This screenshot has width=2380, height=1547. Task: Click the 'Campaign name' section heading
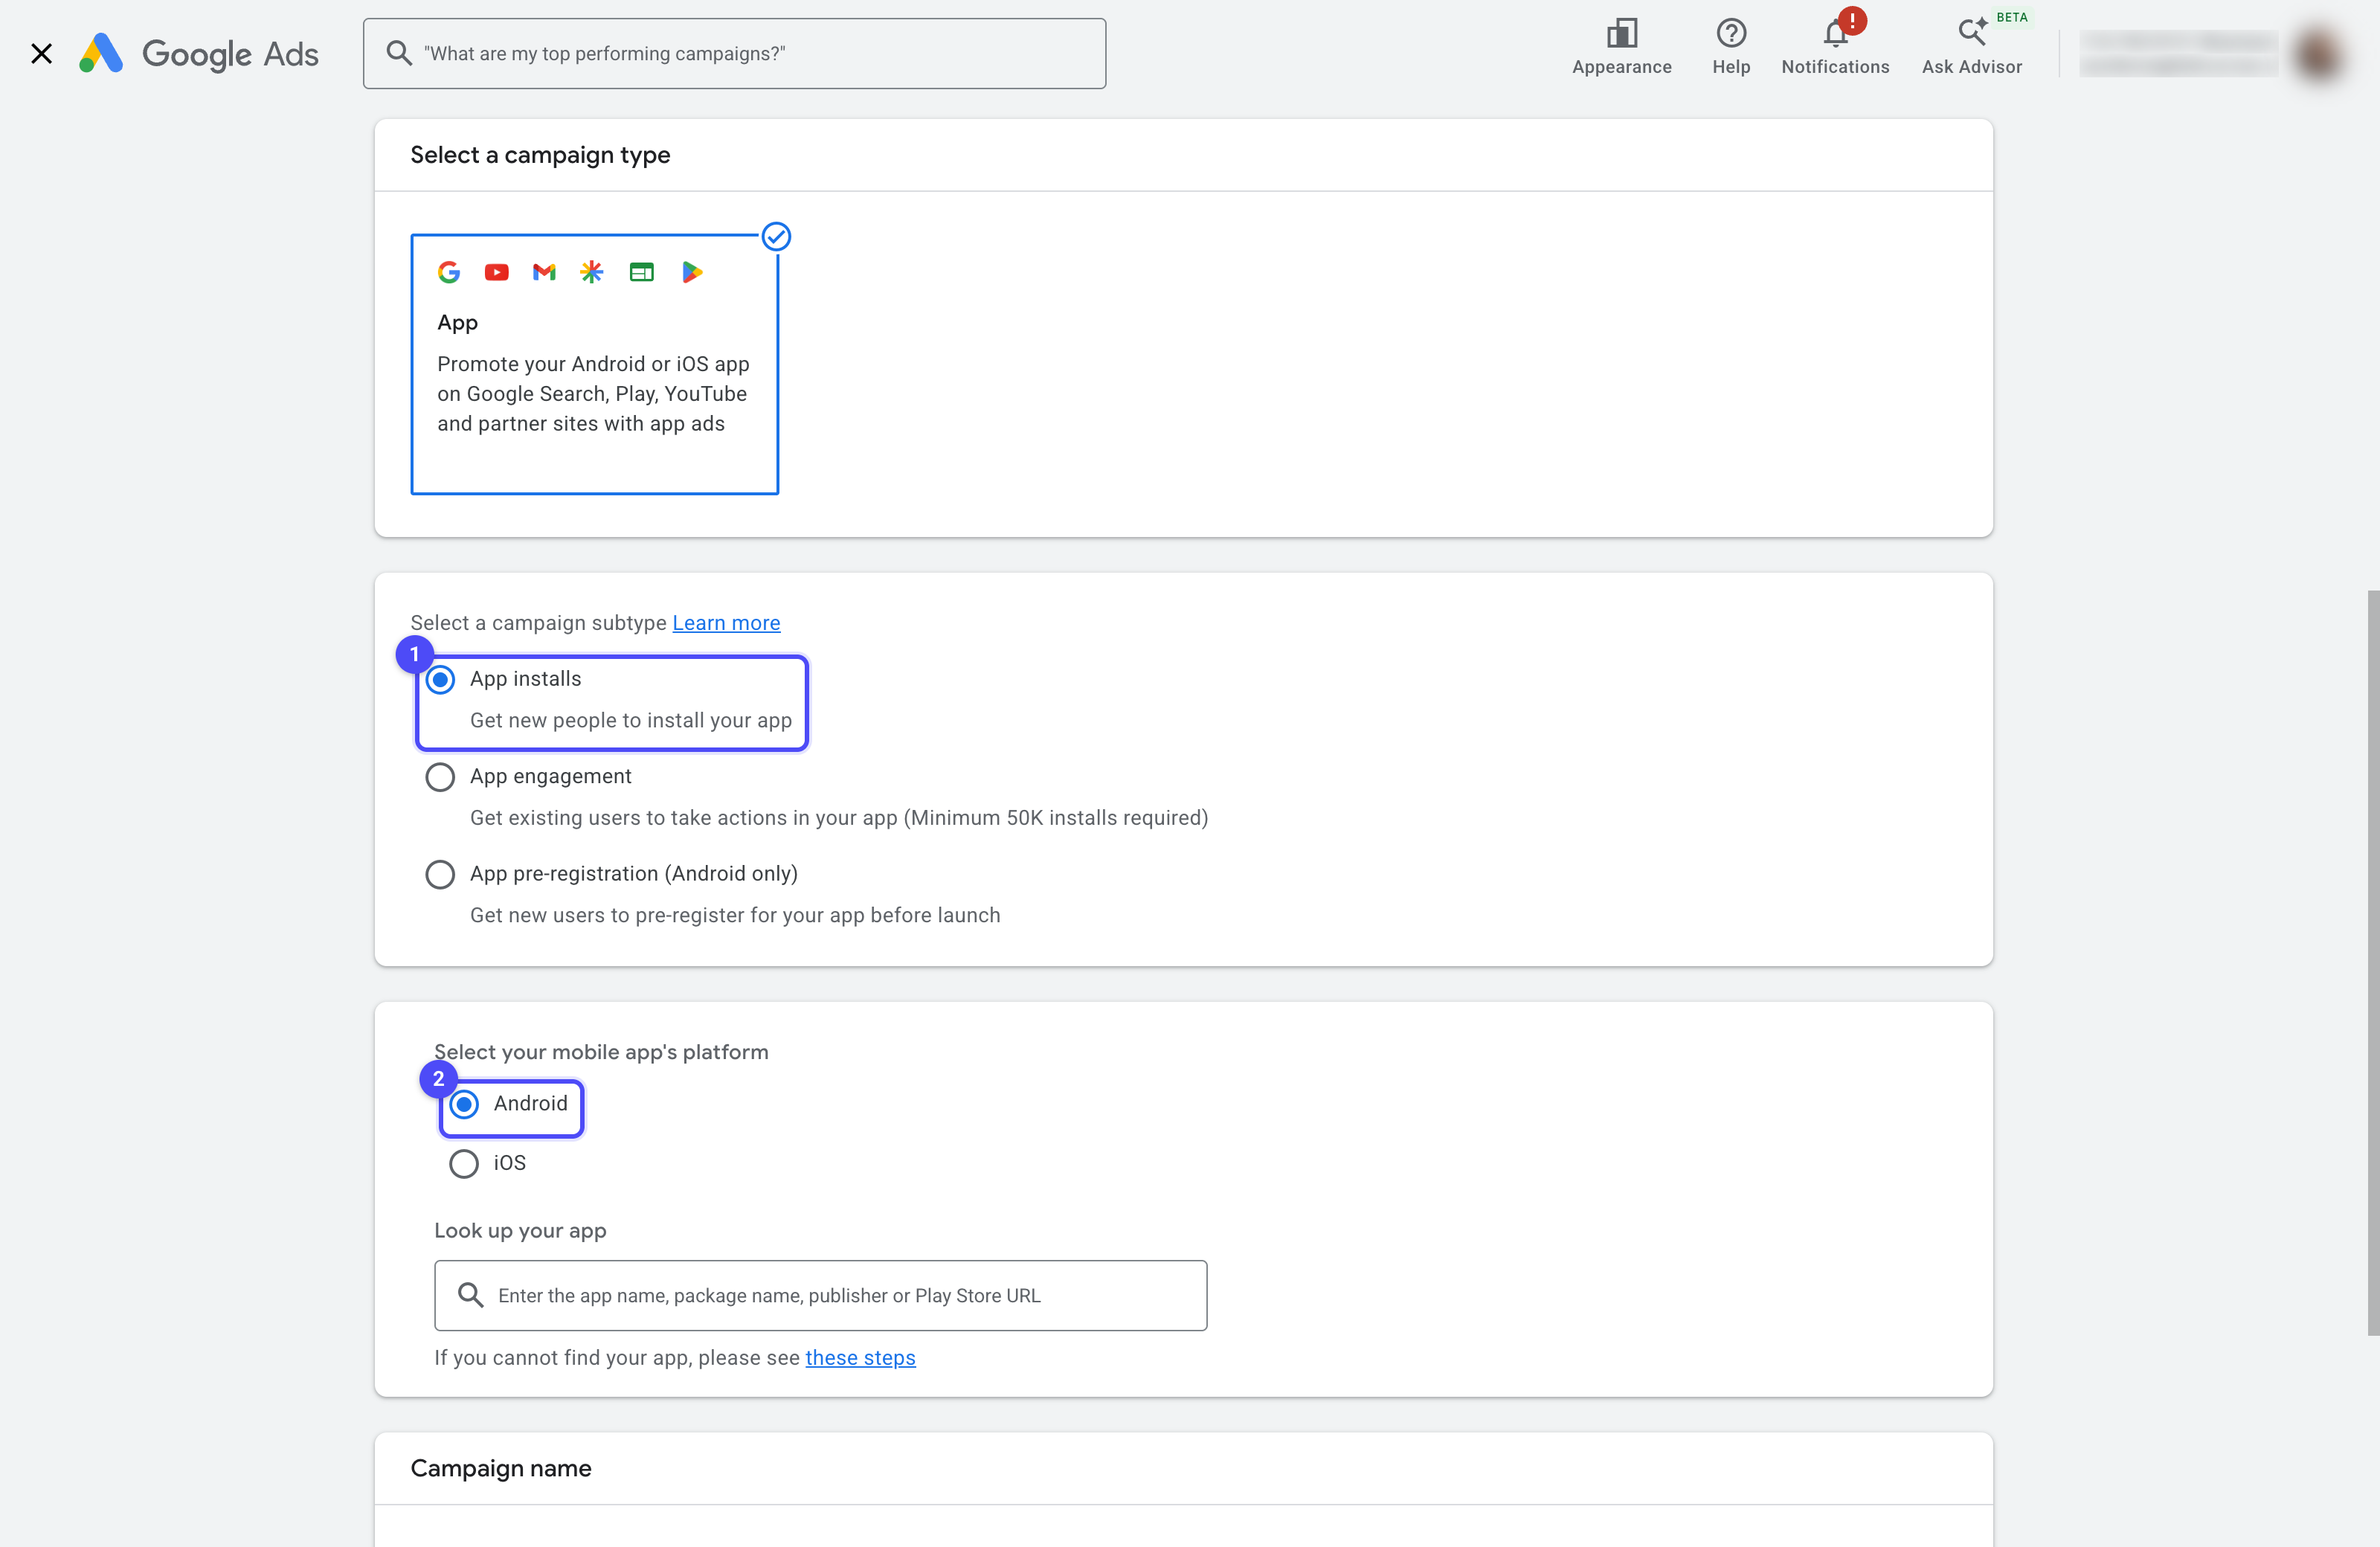pos(501,1468)
